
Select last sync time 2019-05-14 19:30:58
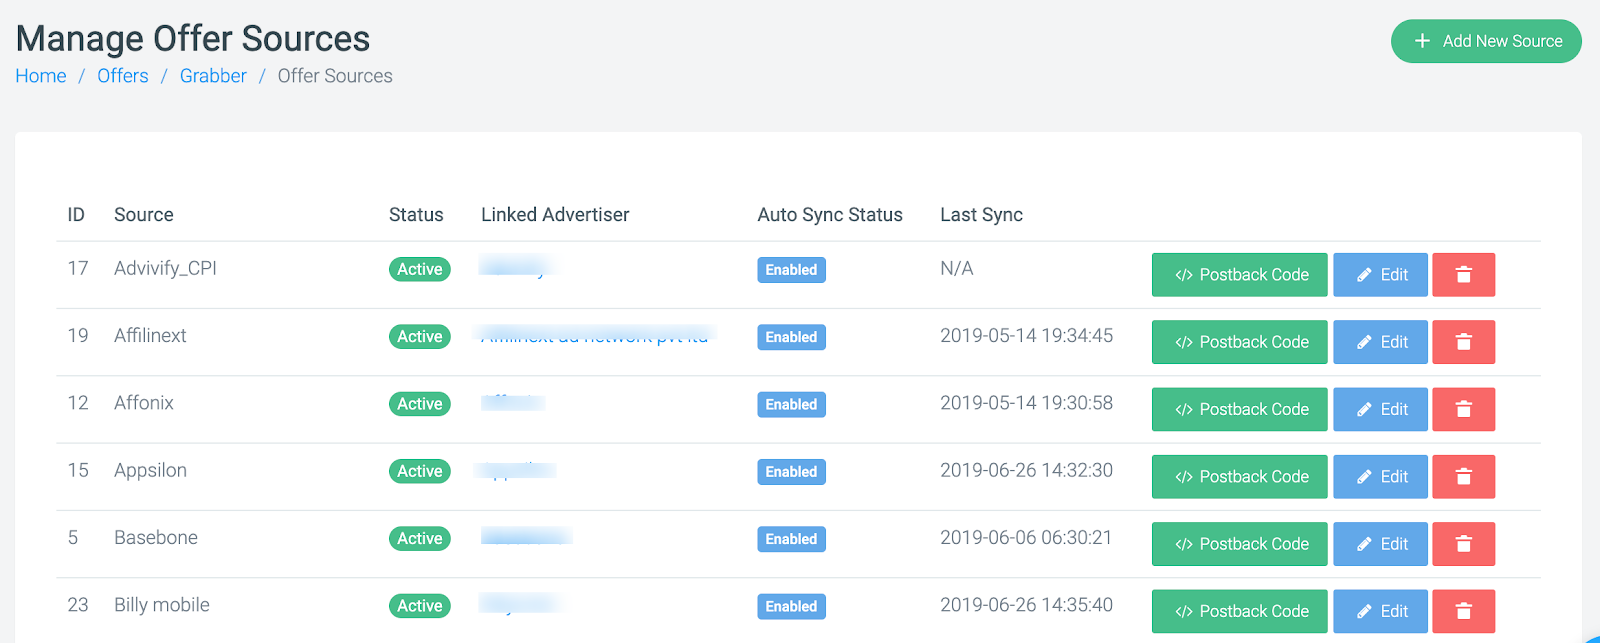(x=1026, y=403)
